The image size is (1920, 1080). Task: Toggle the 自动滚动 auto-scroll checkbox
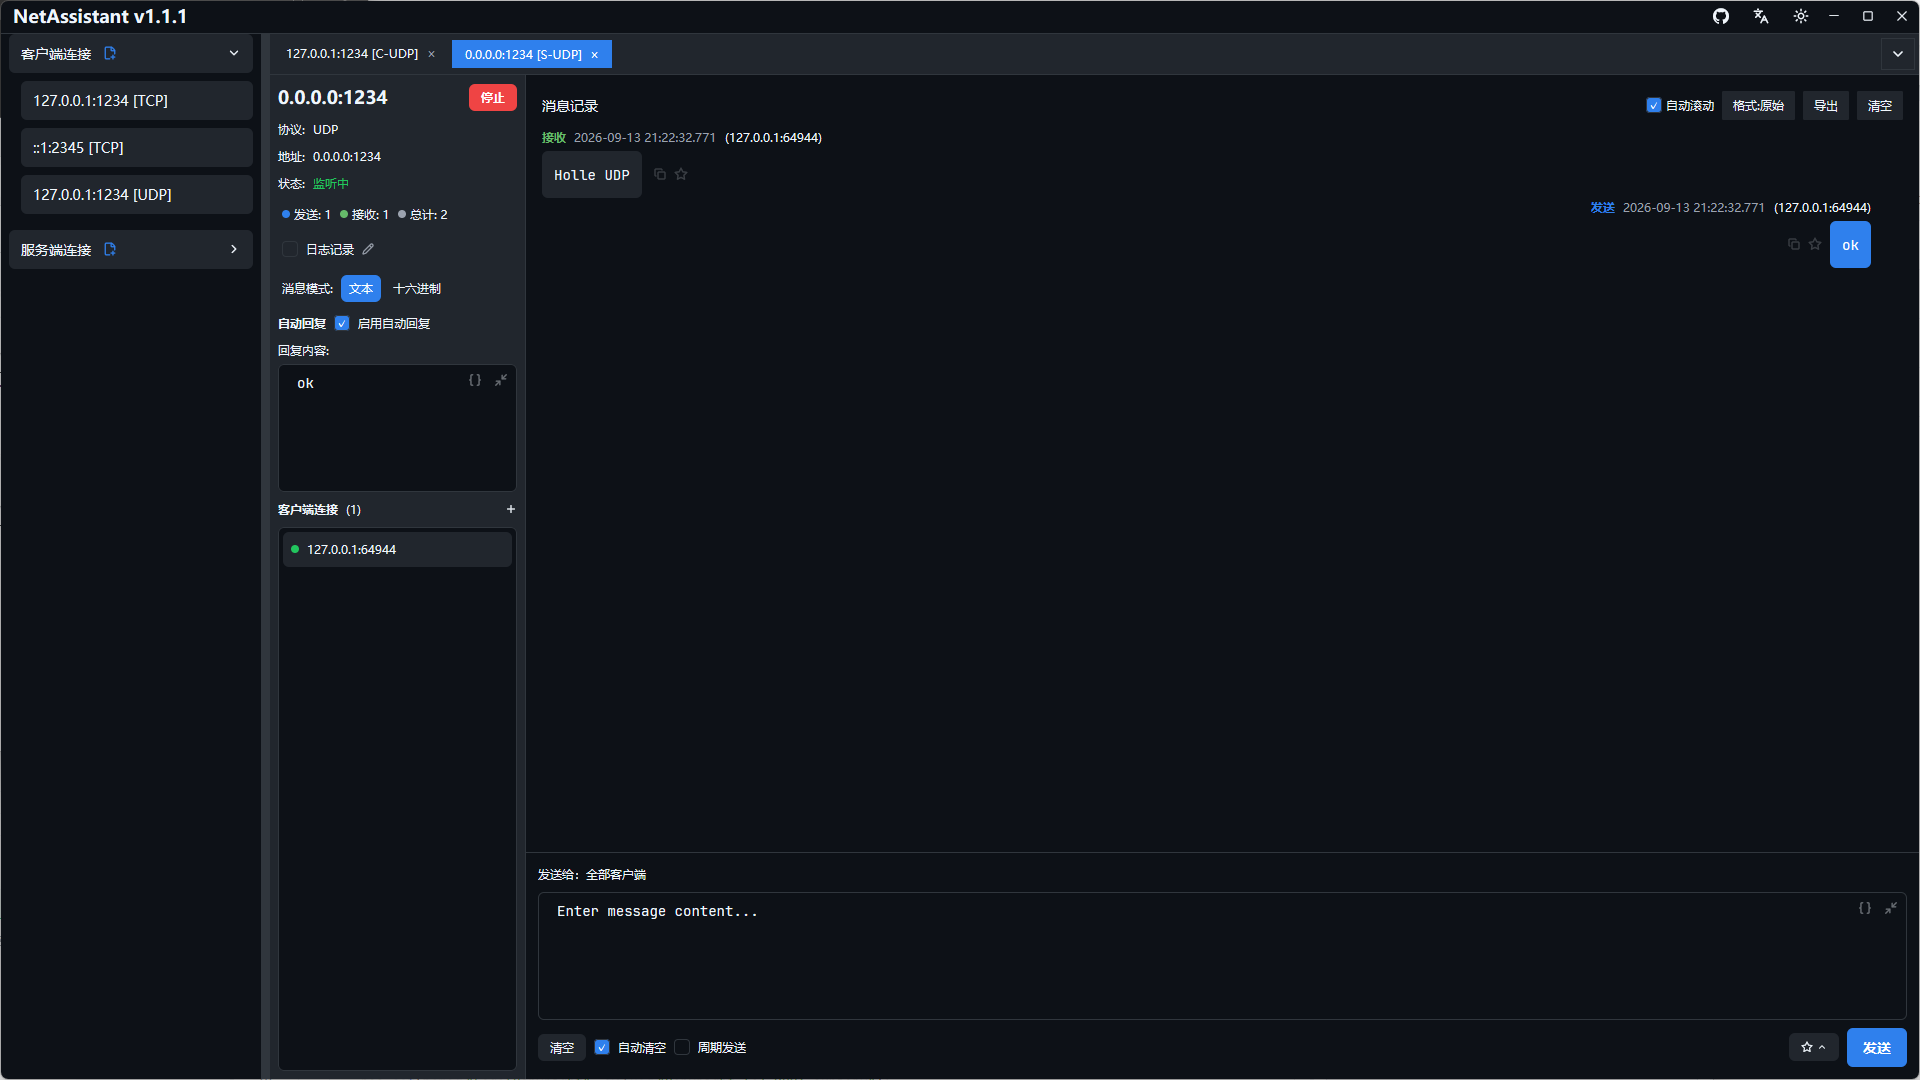pyautogui.click(x=1653, y=105)
